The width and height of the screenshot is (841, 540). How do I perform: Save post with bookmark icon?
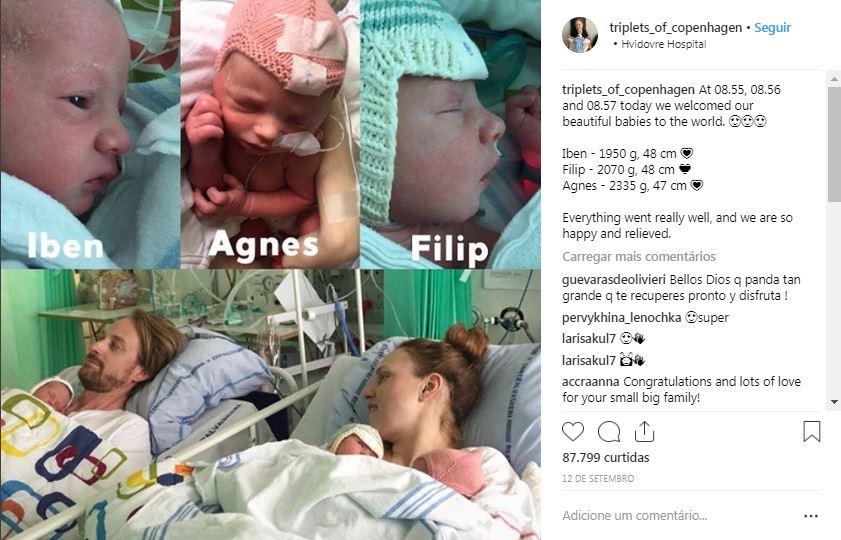(812, 431)
